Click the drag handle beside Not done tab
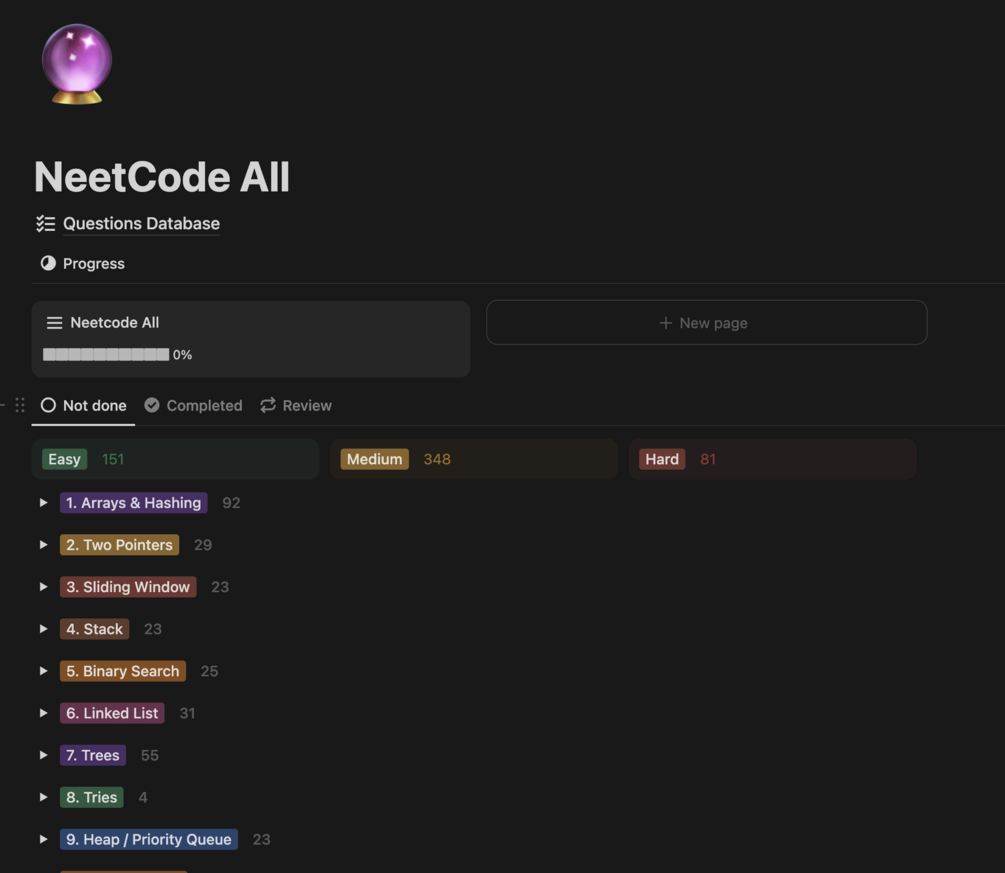Screen dimensions: 1005x873 tap(20, 405)
